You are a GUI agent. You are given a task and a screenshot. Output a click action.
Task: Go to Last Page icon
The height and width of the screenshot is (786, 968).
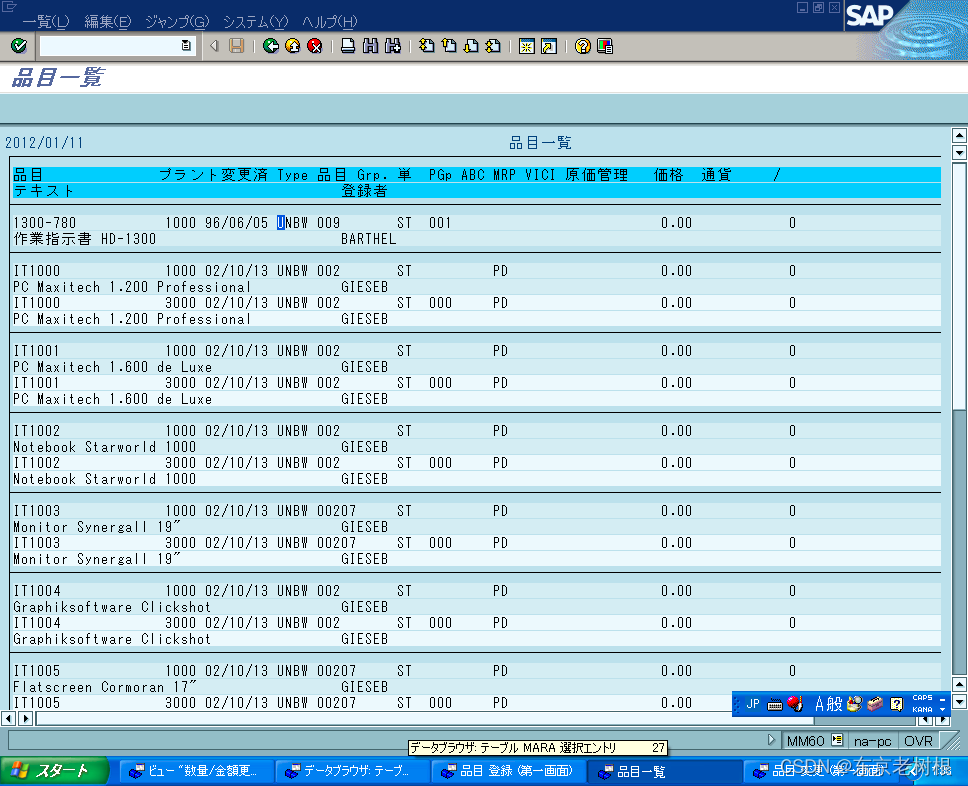[493, 46]
